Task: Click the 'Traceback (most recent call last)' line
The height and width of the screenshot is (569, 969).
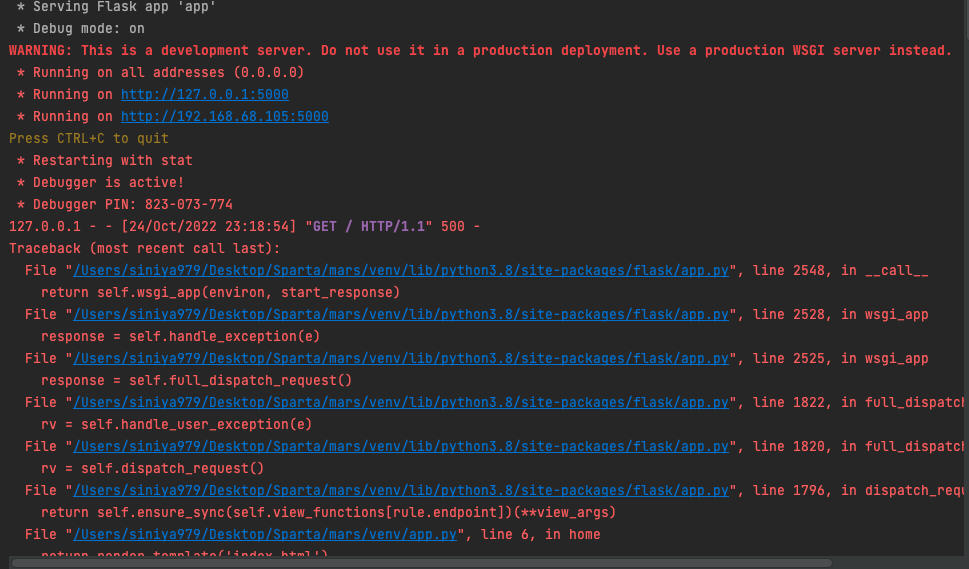Action: (x=144, y=248)
